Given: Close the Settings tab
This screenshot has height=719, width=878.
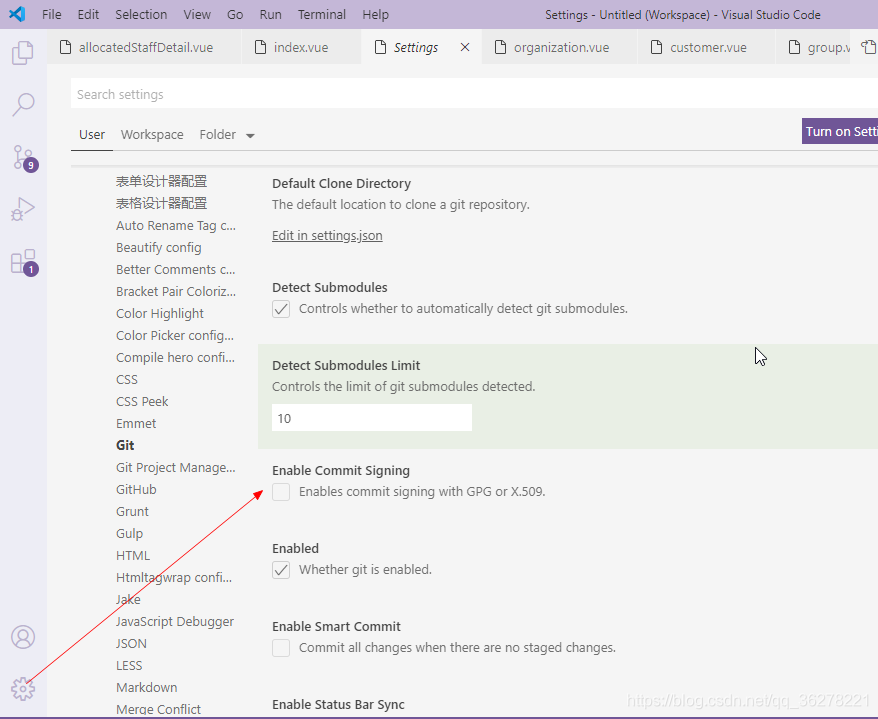Looking at the screenshot, I should pos(465,48).
